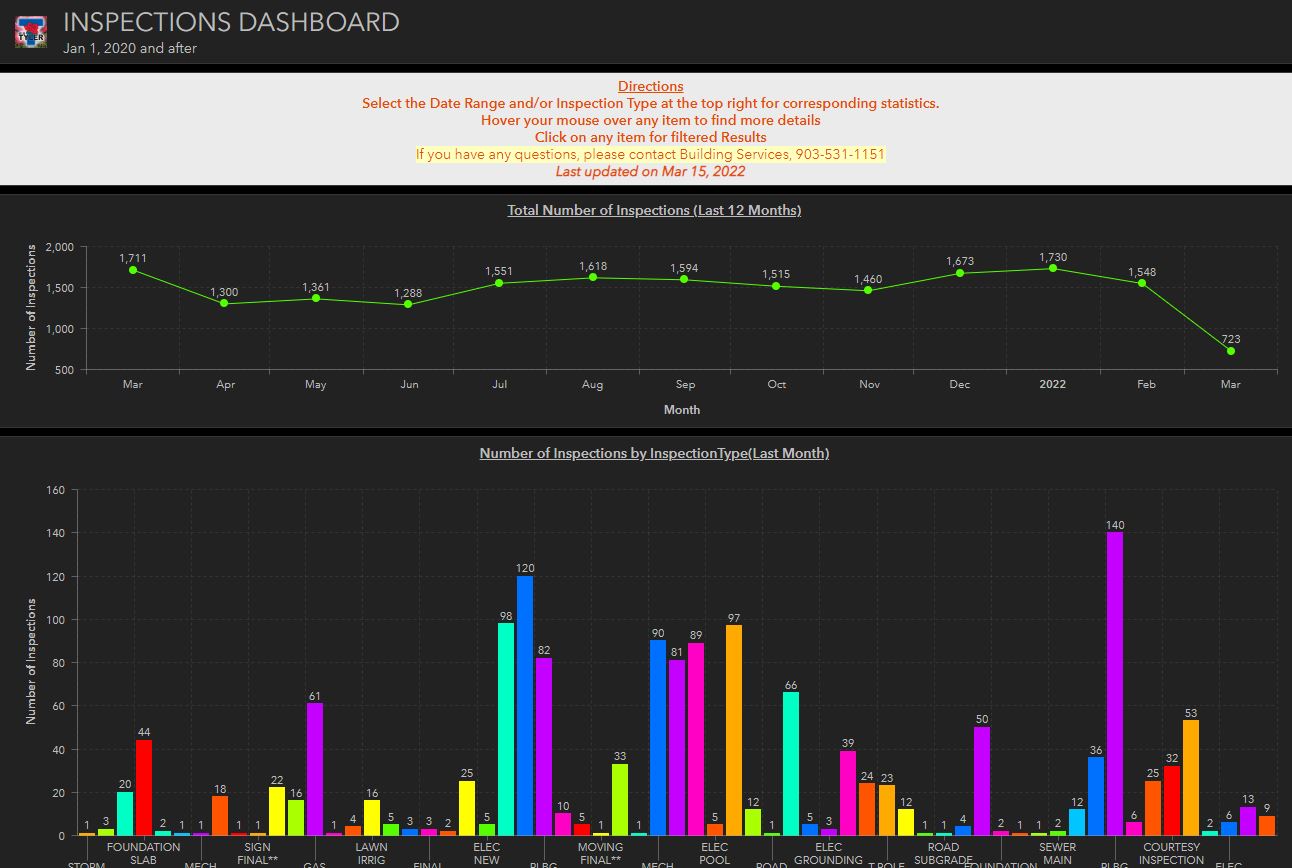Viewport: 1292px width, 868px height.
Task: Click the Last updated on Mar 15, 2022 text
Action: [x=650, y=170]
